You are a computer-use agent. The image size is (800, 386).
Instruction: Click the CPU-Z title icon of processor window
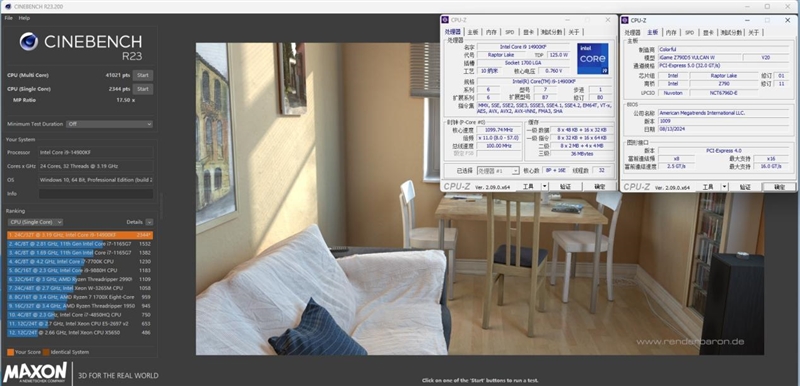[x=446, y=20]
